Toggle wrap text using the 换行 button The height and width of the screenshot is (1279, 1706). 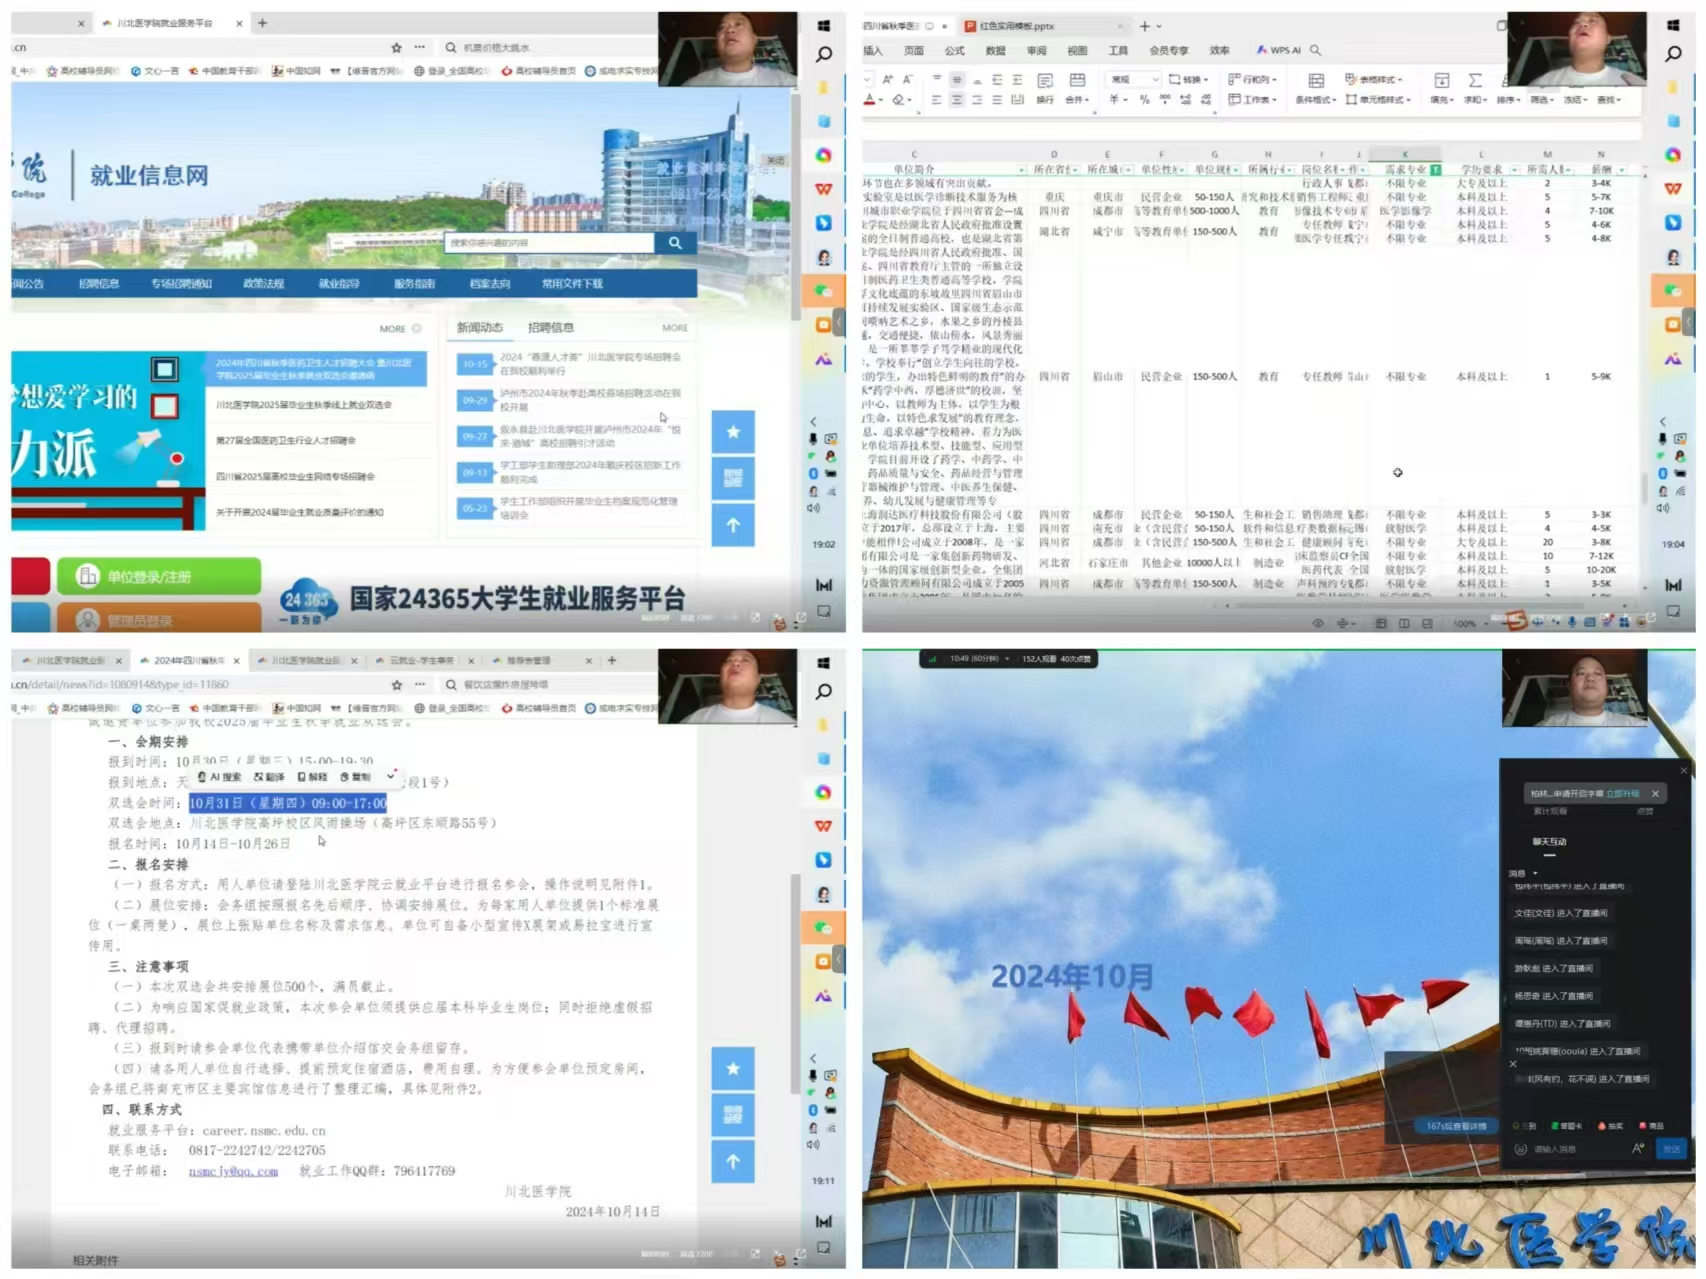(x=1045, y=82)
